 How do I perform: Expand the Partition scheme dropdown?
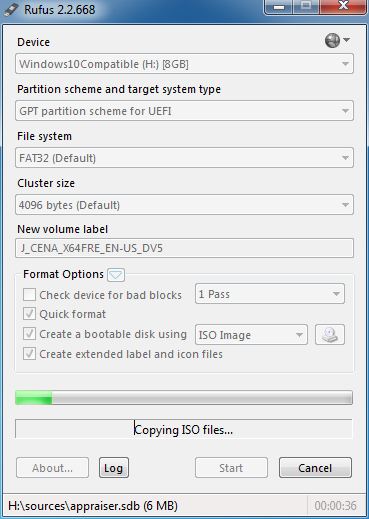tap(184, 111)
